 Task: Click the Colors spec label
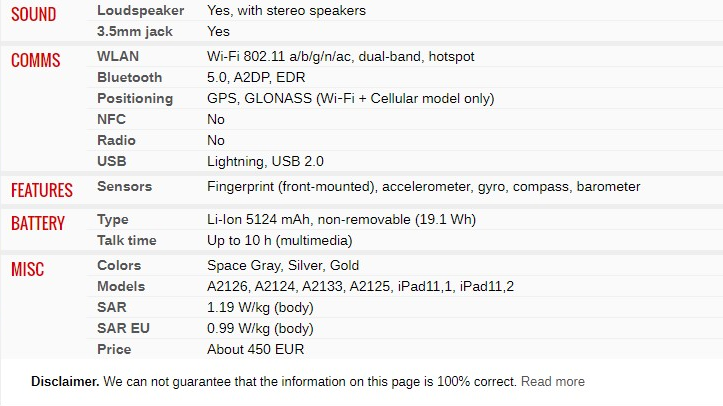point(119,265)
